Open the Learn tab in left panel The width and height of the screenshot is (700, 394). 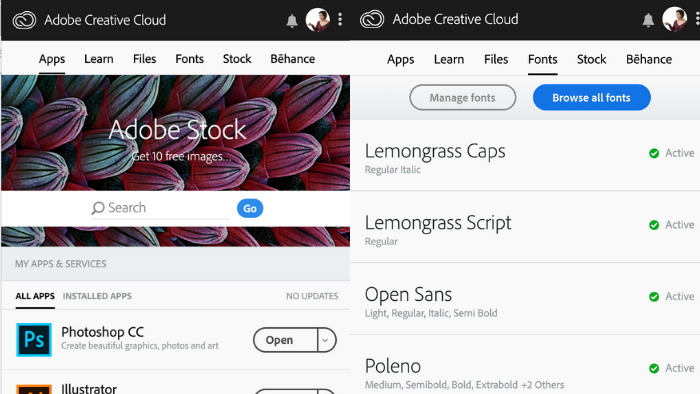pyautogui.click(x=99, y=59)
